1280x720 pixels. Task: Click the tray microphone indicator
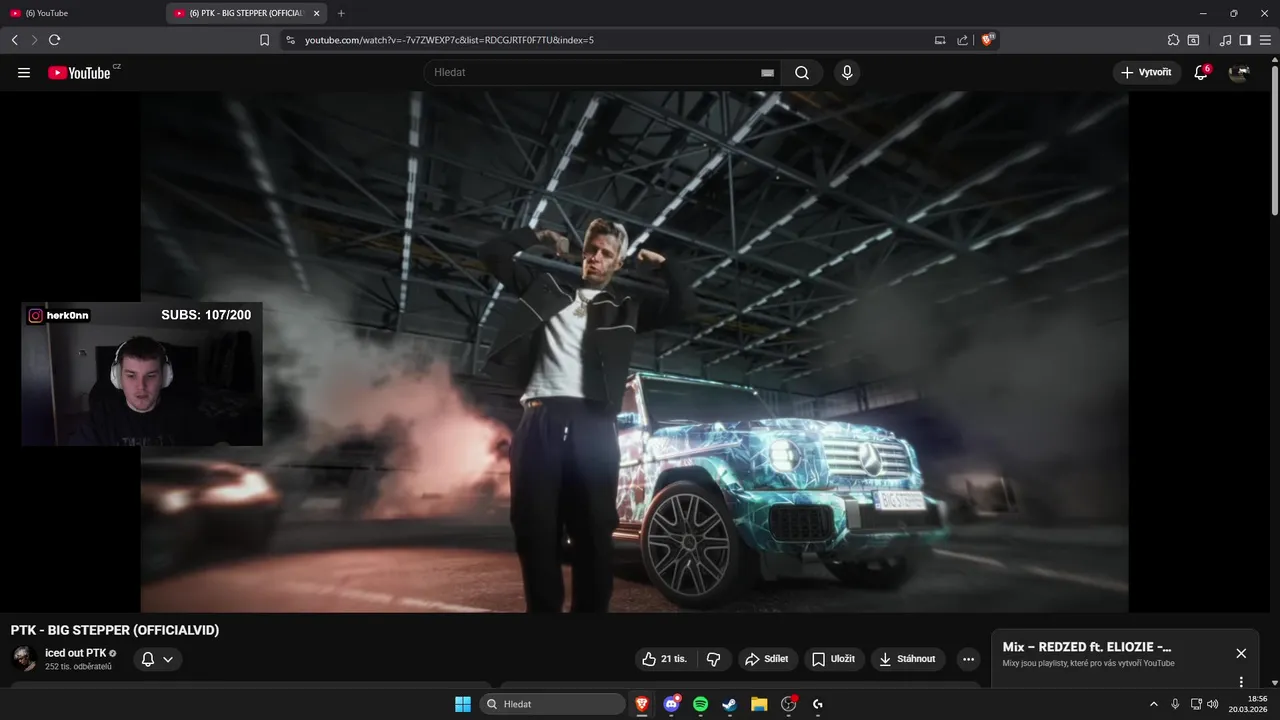click(1175, 704)
